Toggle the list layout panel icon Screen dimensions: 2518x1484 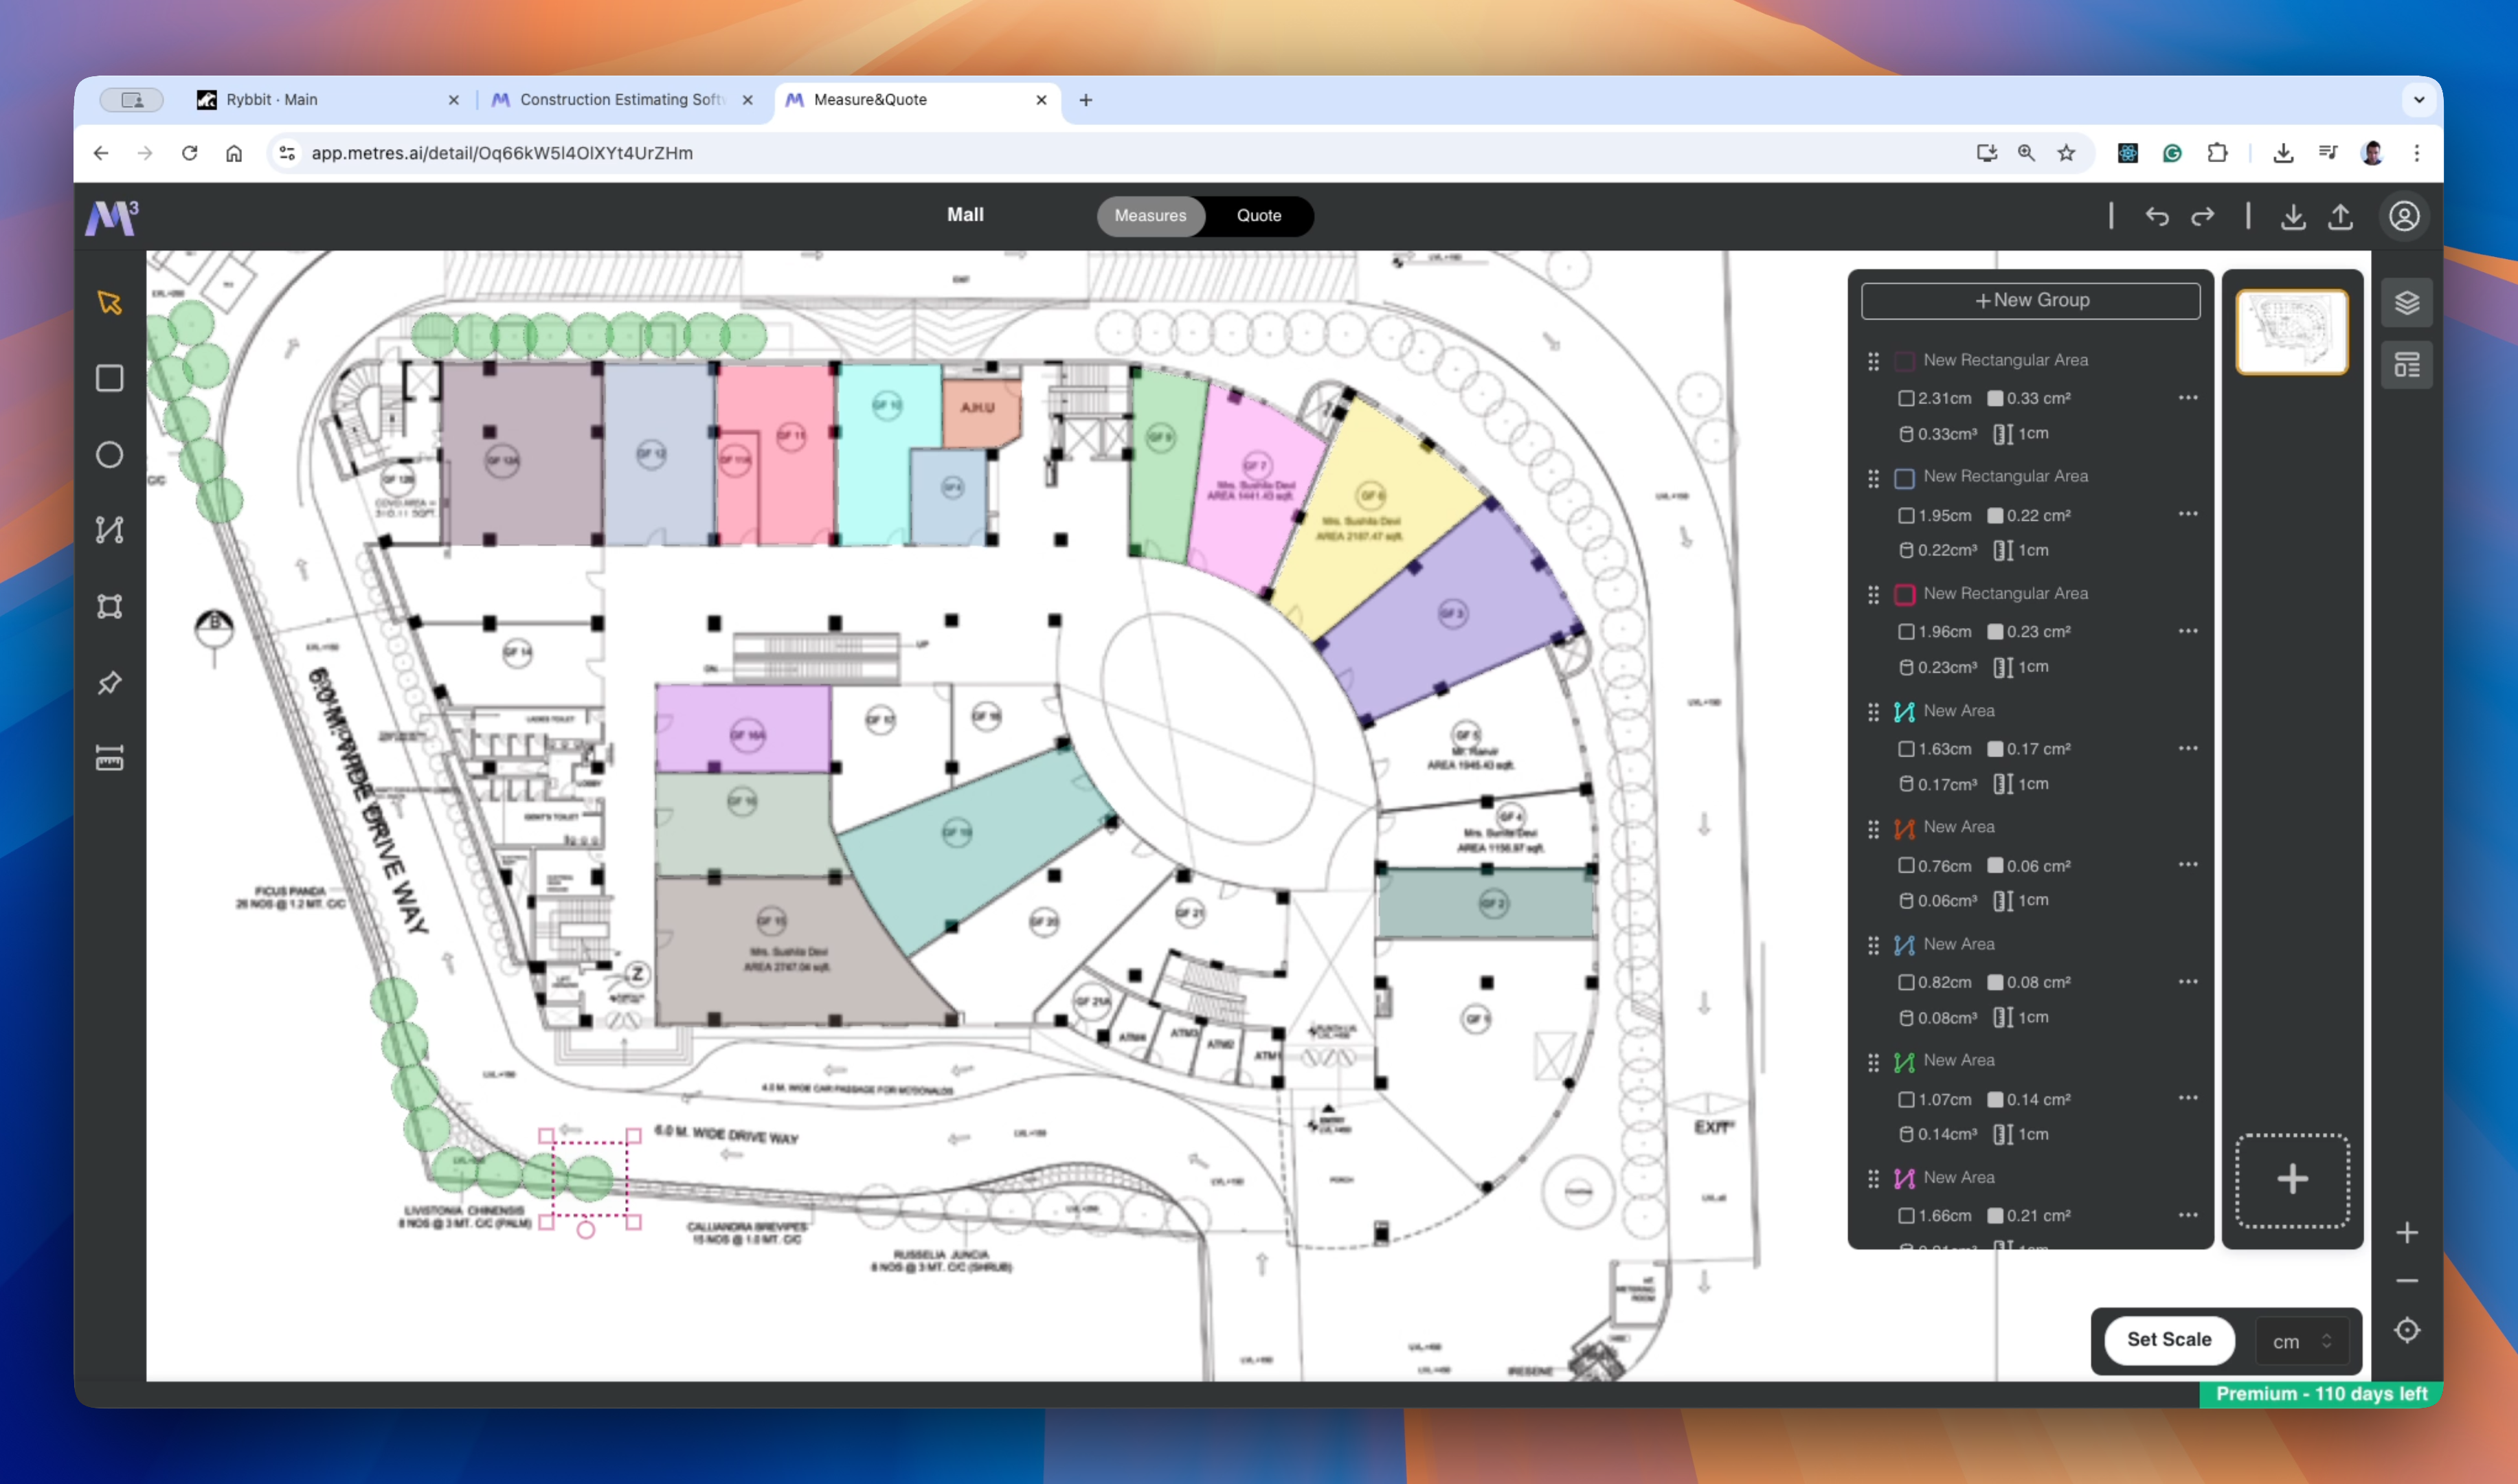pos(2406,365)
